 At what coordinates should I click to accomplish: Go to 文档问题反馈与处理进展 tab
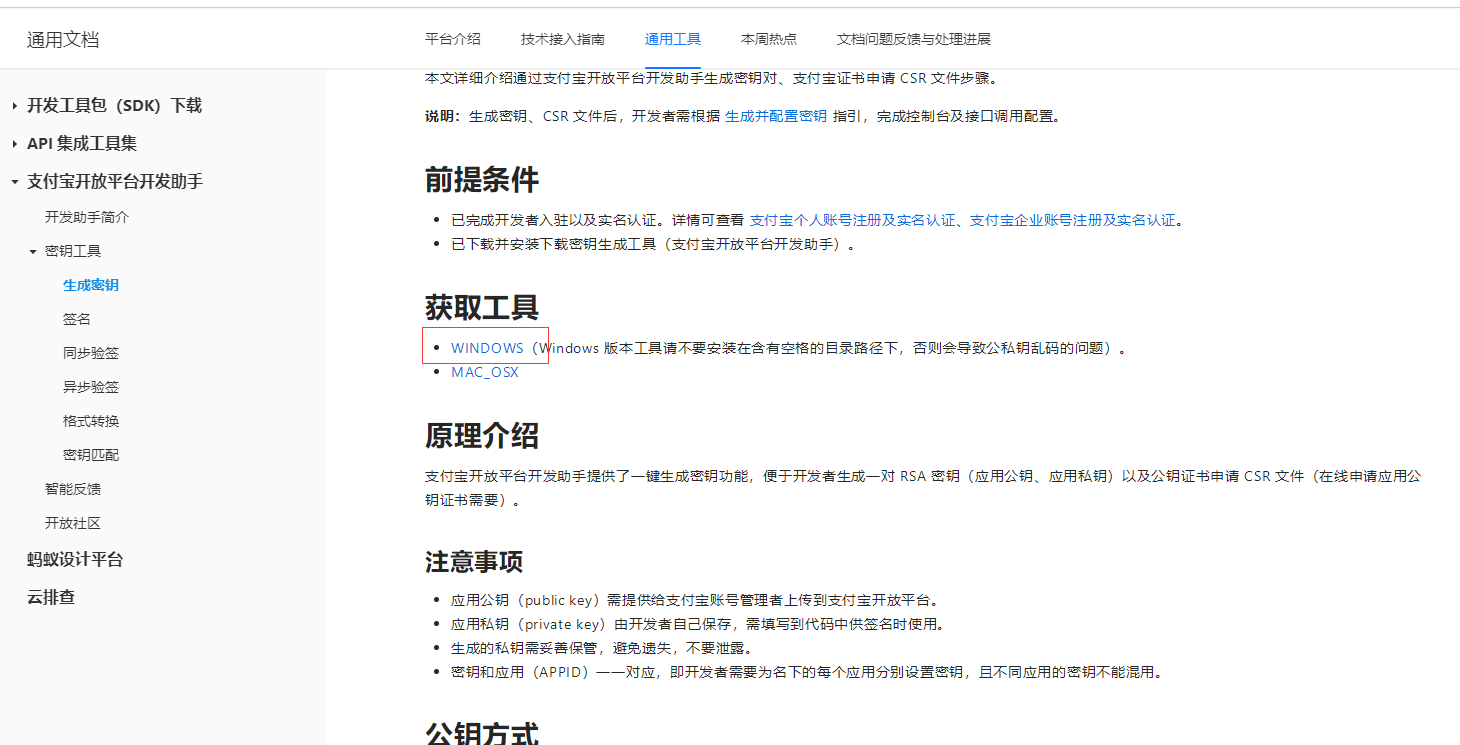click(x=914, y=39)
